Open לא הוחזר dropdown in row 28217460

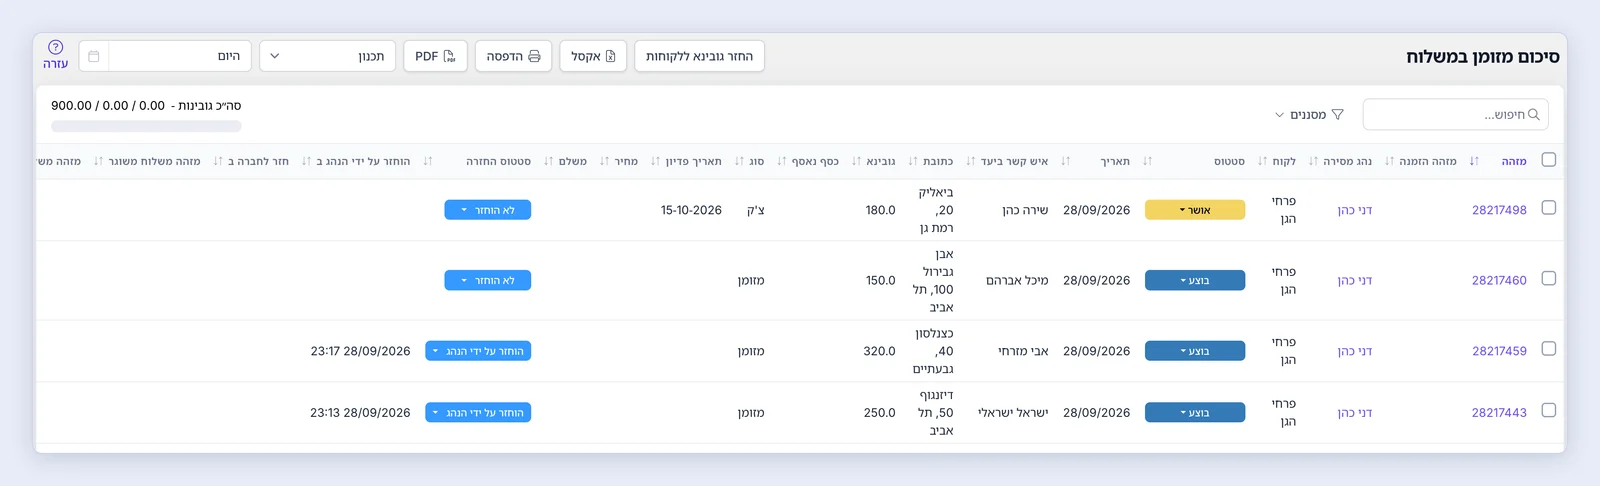tap(488, 281)
